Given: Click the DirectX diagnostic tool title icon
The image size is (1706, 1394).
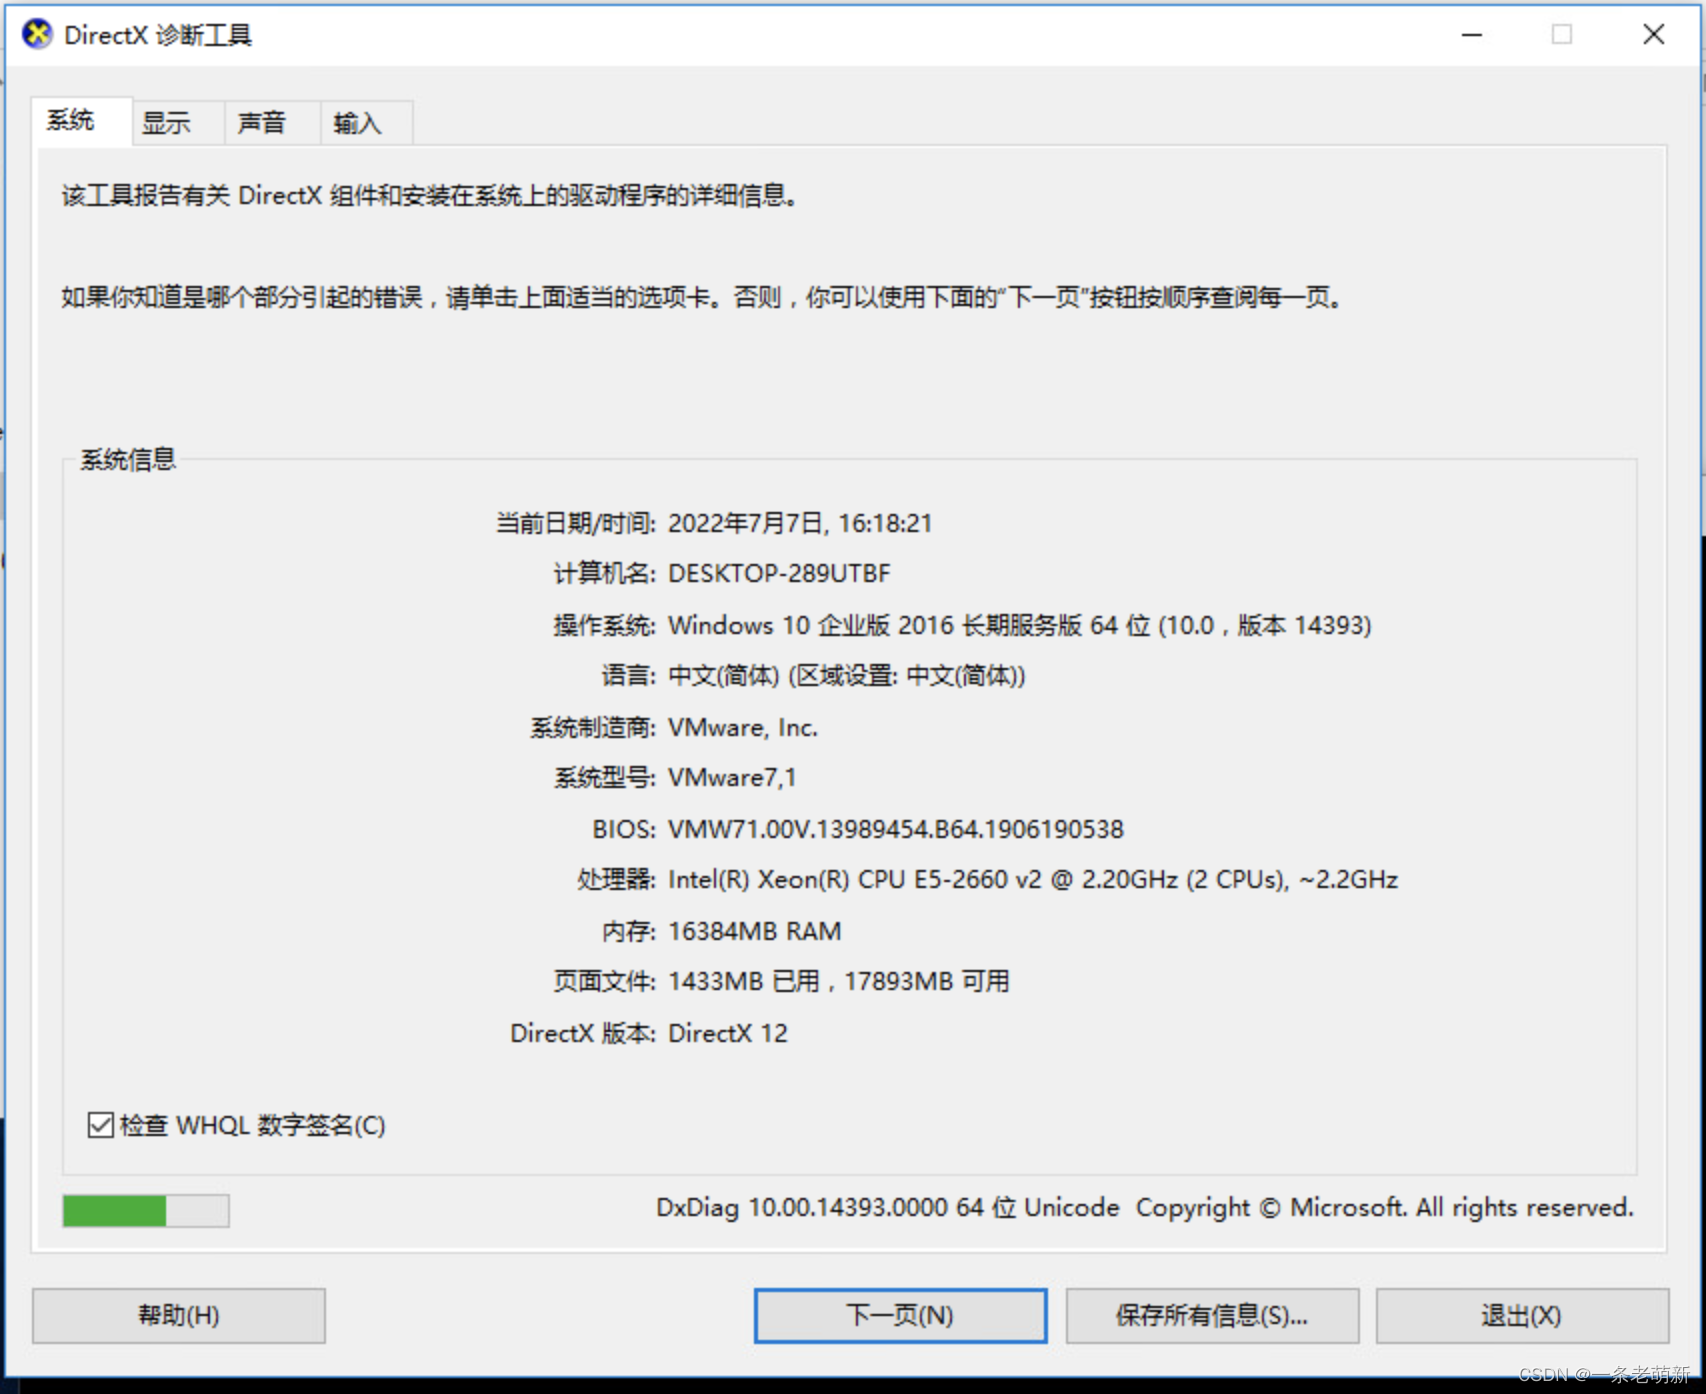Looking at the screenshot, I should click(x=37, y=34).
